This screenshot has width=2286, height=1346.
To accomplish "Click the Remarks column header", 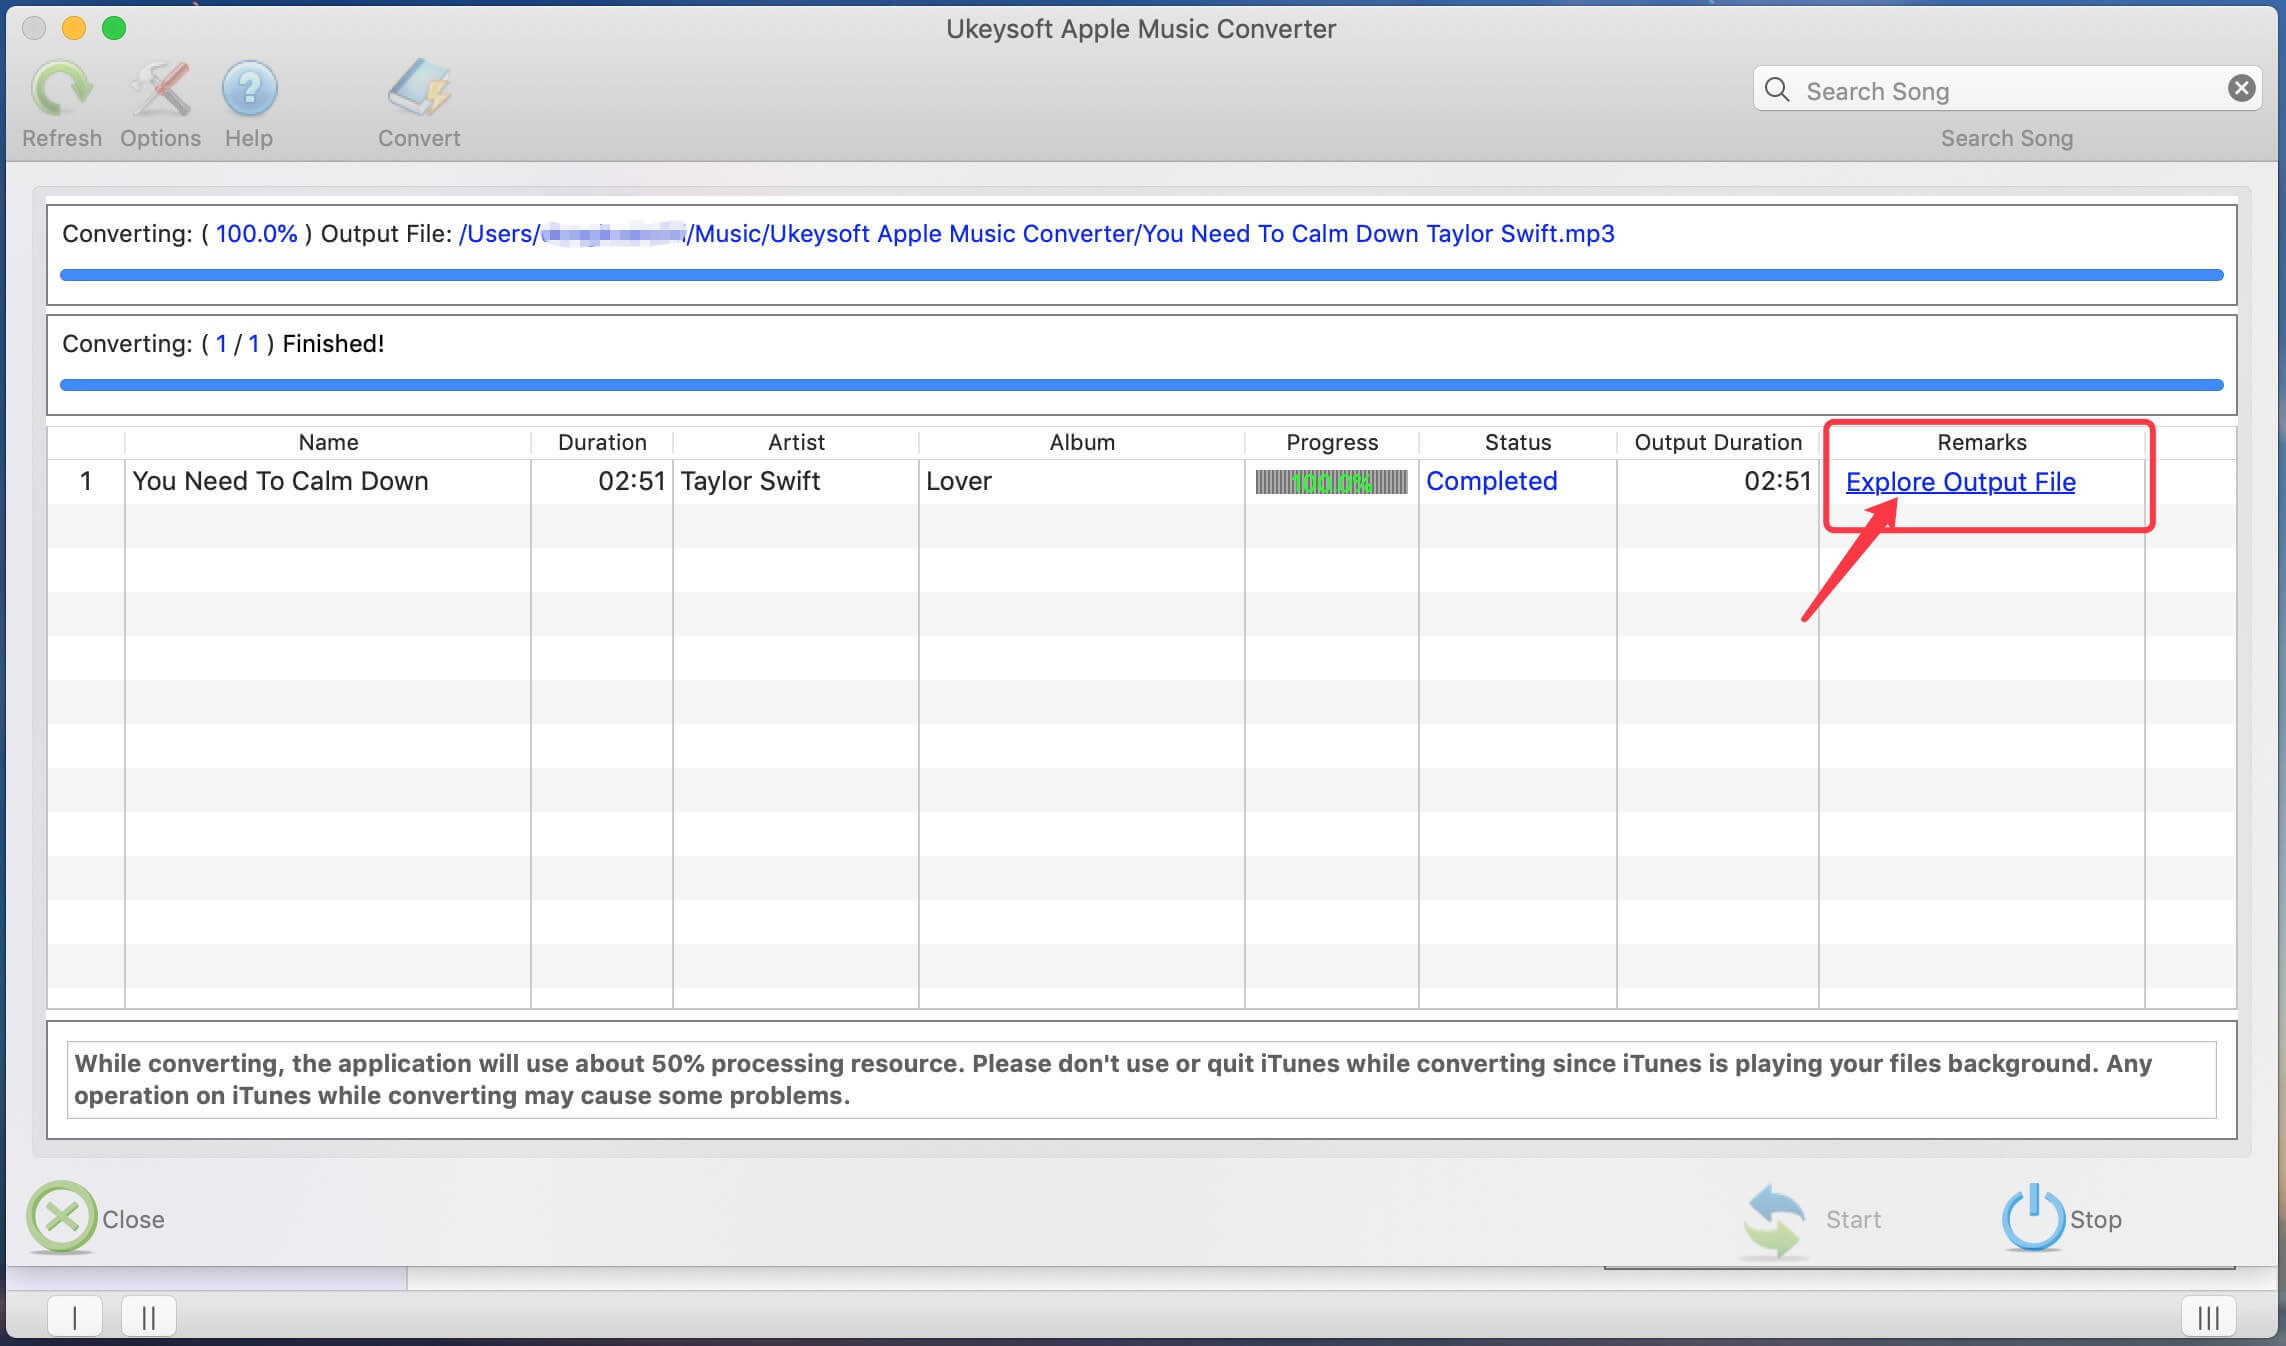I will tap(1982, 442).
